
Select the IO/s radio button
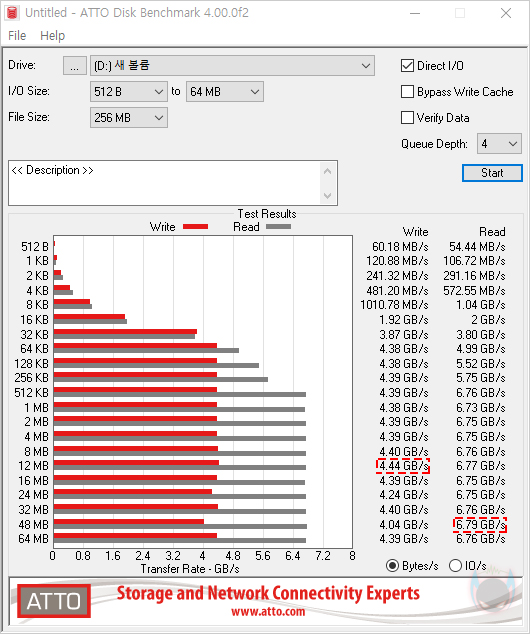coord(455,566)
